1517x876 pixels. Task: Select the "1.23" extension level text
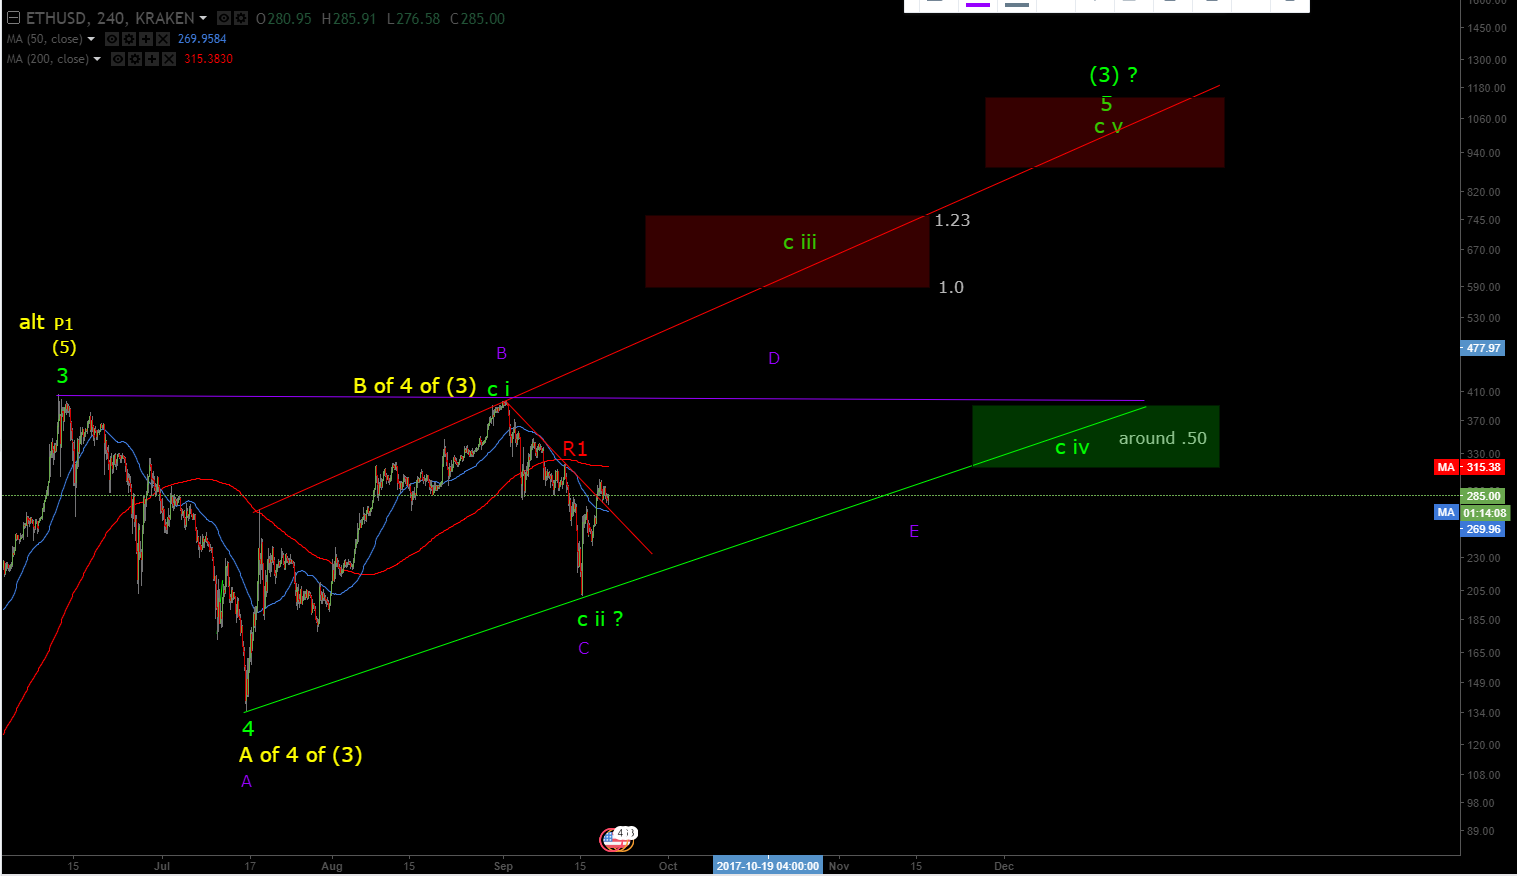tap(952, 220)
